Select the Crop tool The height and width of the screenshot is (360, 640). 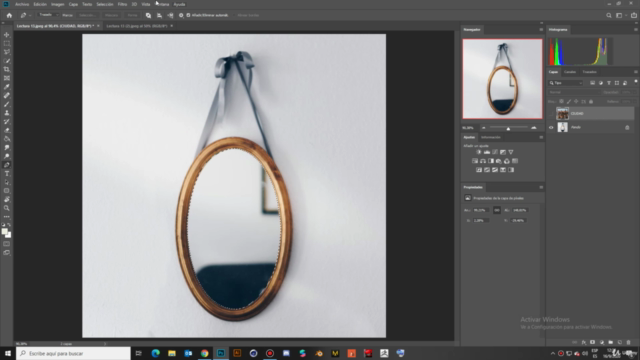[x=7, y=69]
